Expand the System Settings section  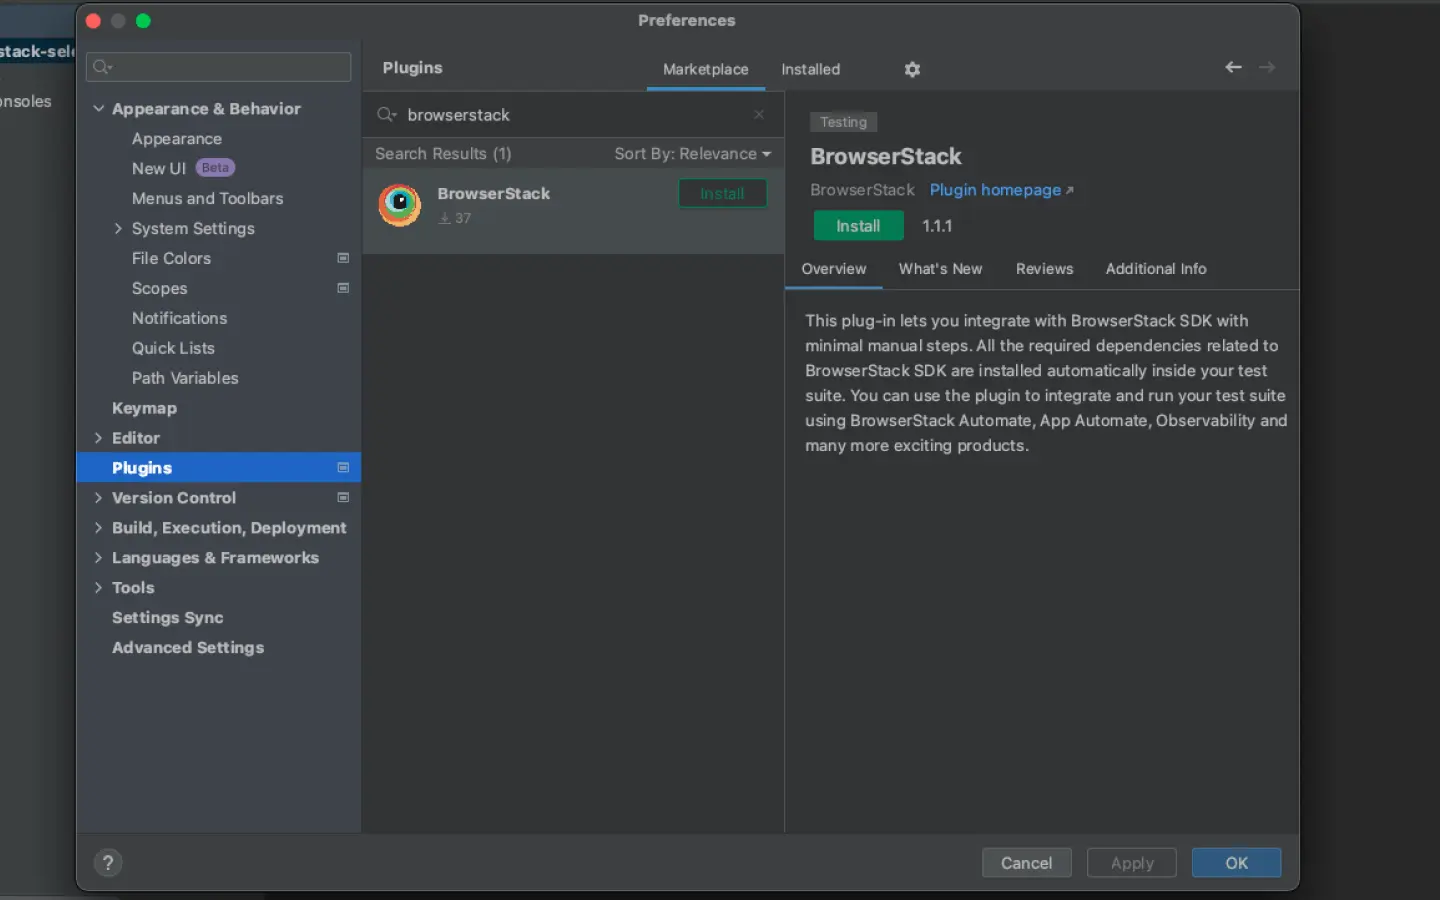click(117, 229)
